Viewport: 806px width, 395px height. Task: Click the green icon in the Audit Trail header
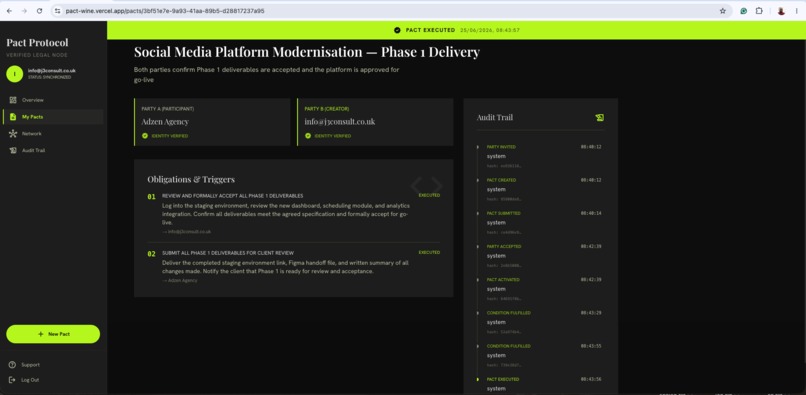click(599, 118)
